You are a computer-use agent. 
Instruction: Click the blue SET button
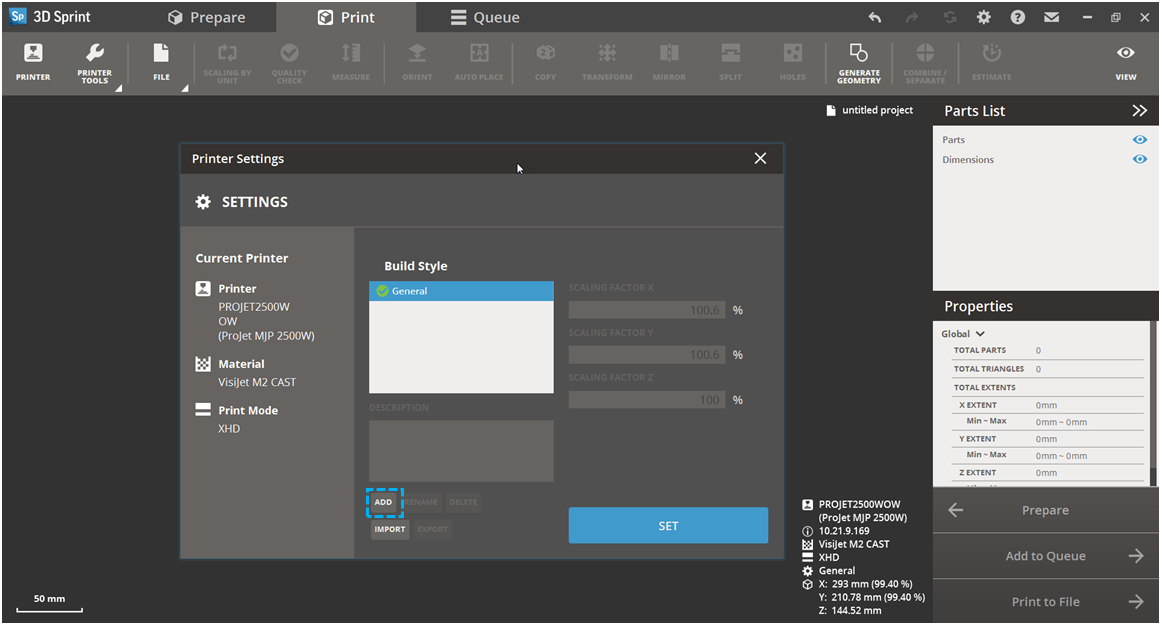[x=668, y=526]
